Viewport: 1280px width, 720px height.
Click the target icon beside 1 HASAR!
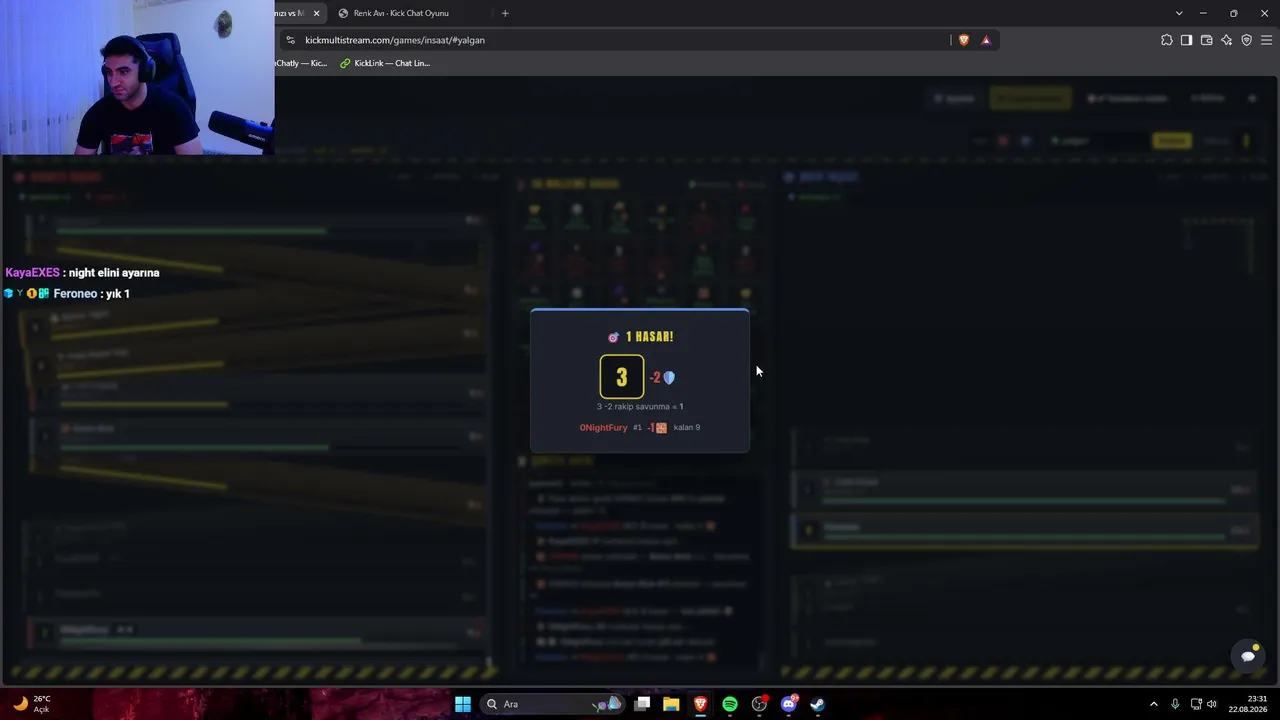(613, 337)
